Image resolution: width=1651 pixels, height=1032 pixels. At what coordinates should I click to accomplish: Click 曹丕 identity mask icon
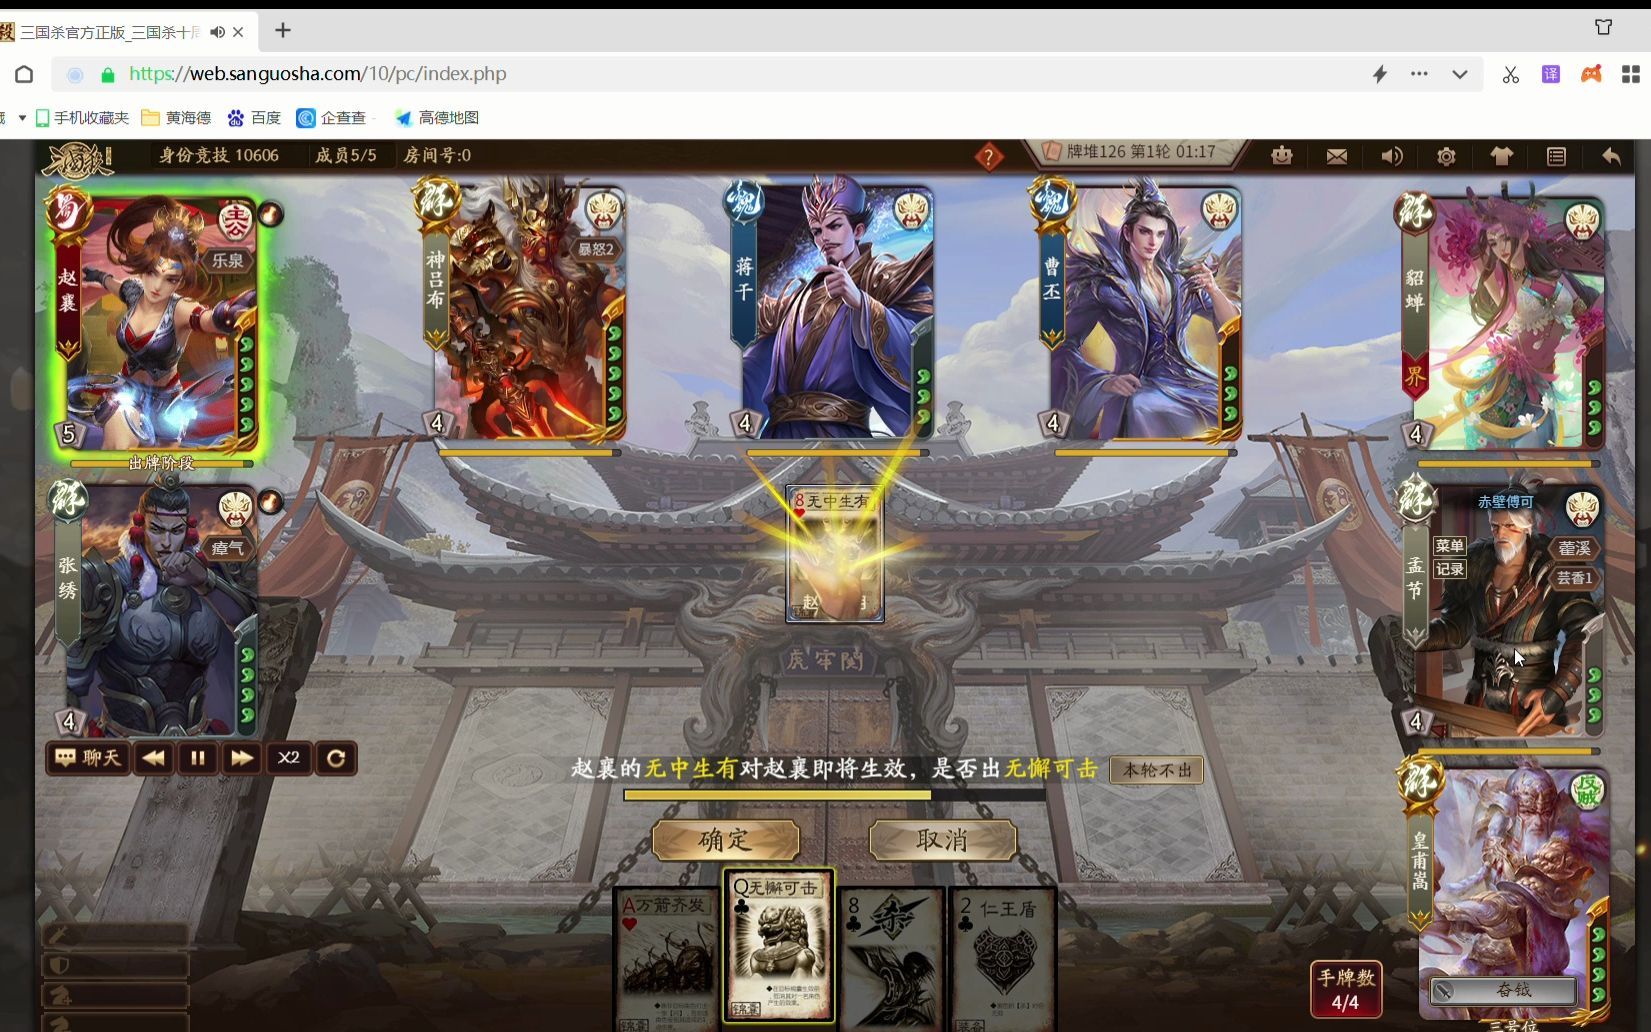point(1219,210)
